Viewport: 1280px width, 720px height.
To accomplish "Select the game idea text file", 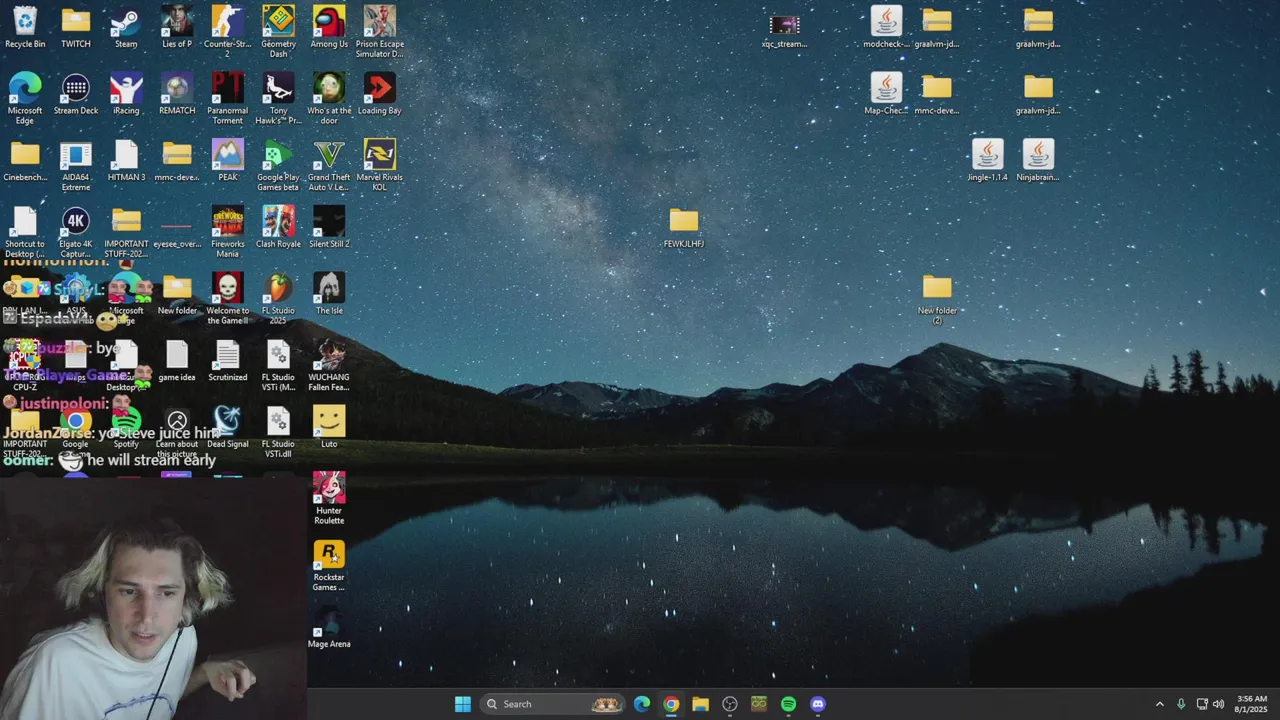I will tap(177, 361).
